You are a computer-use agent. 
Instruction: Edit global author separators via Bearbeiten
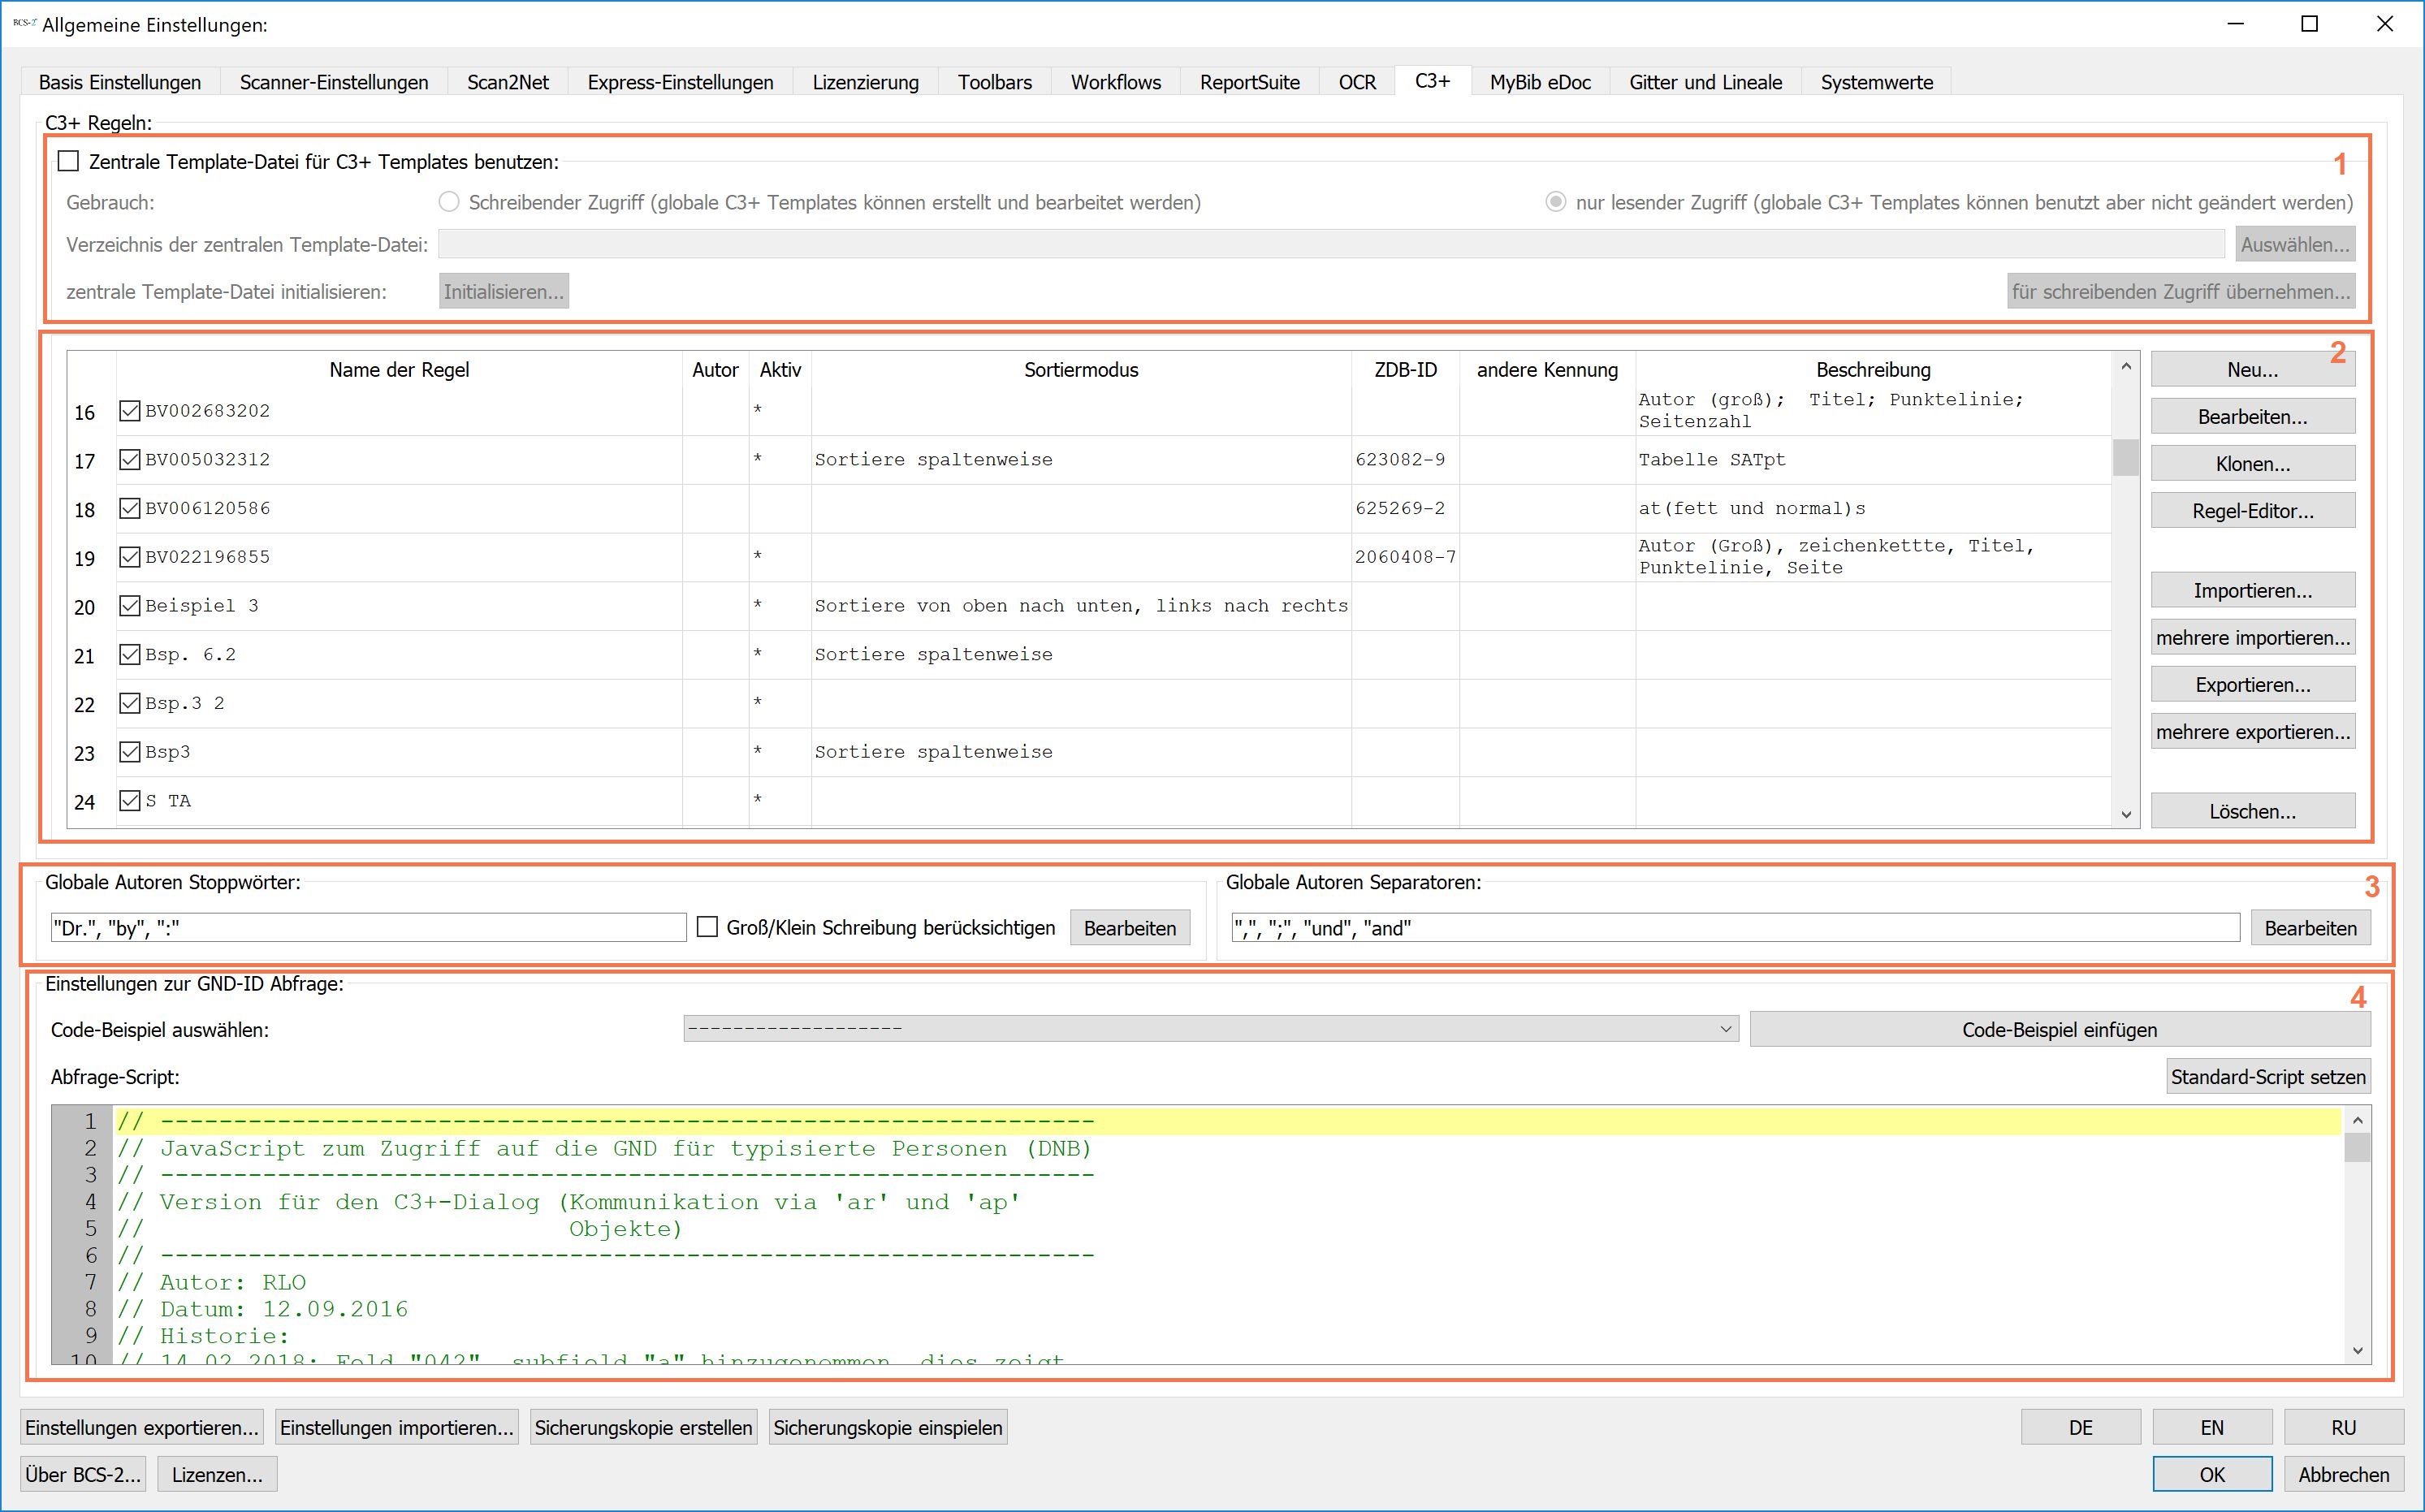pos(2310,928)
